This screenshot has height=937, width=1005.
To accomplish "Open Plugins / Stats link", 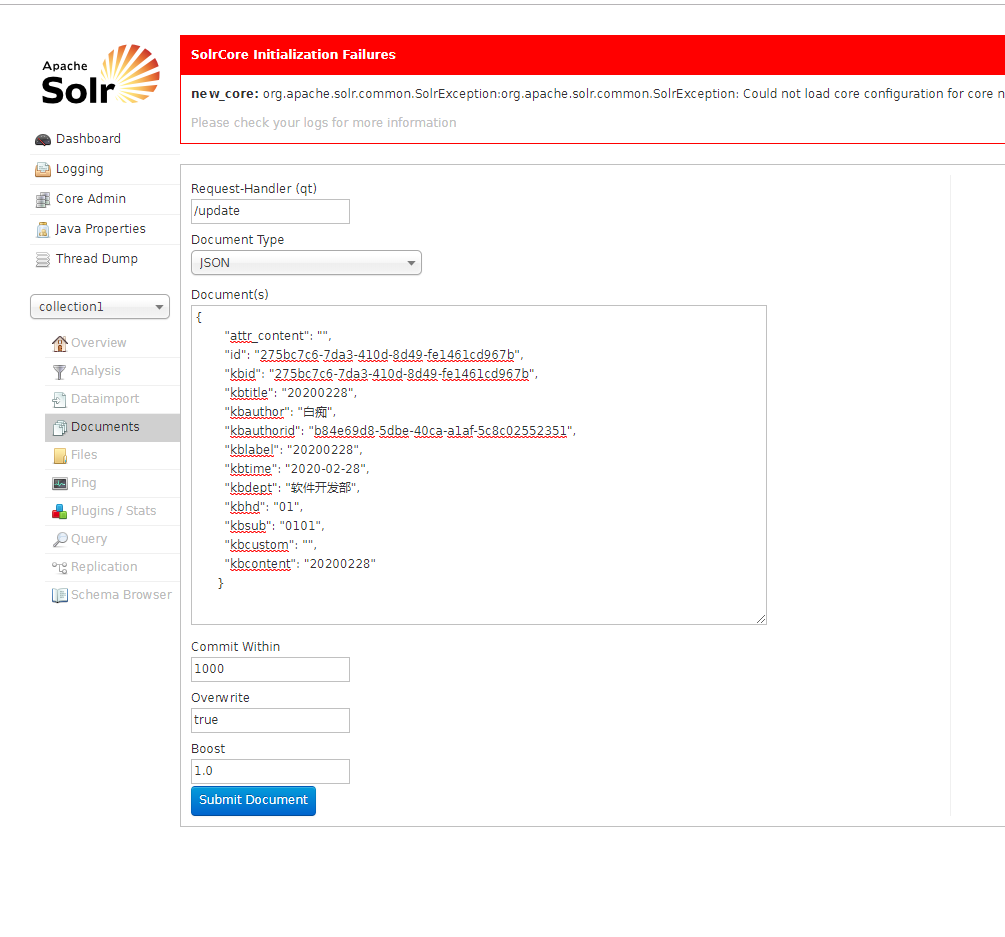I will coord(113,511).
